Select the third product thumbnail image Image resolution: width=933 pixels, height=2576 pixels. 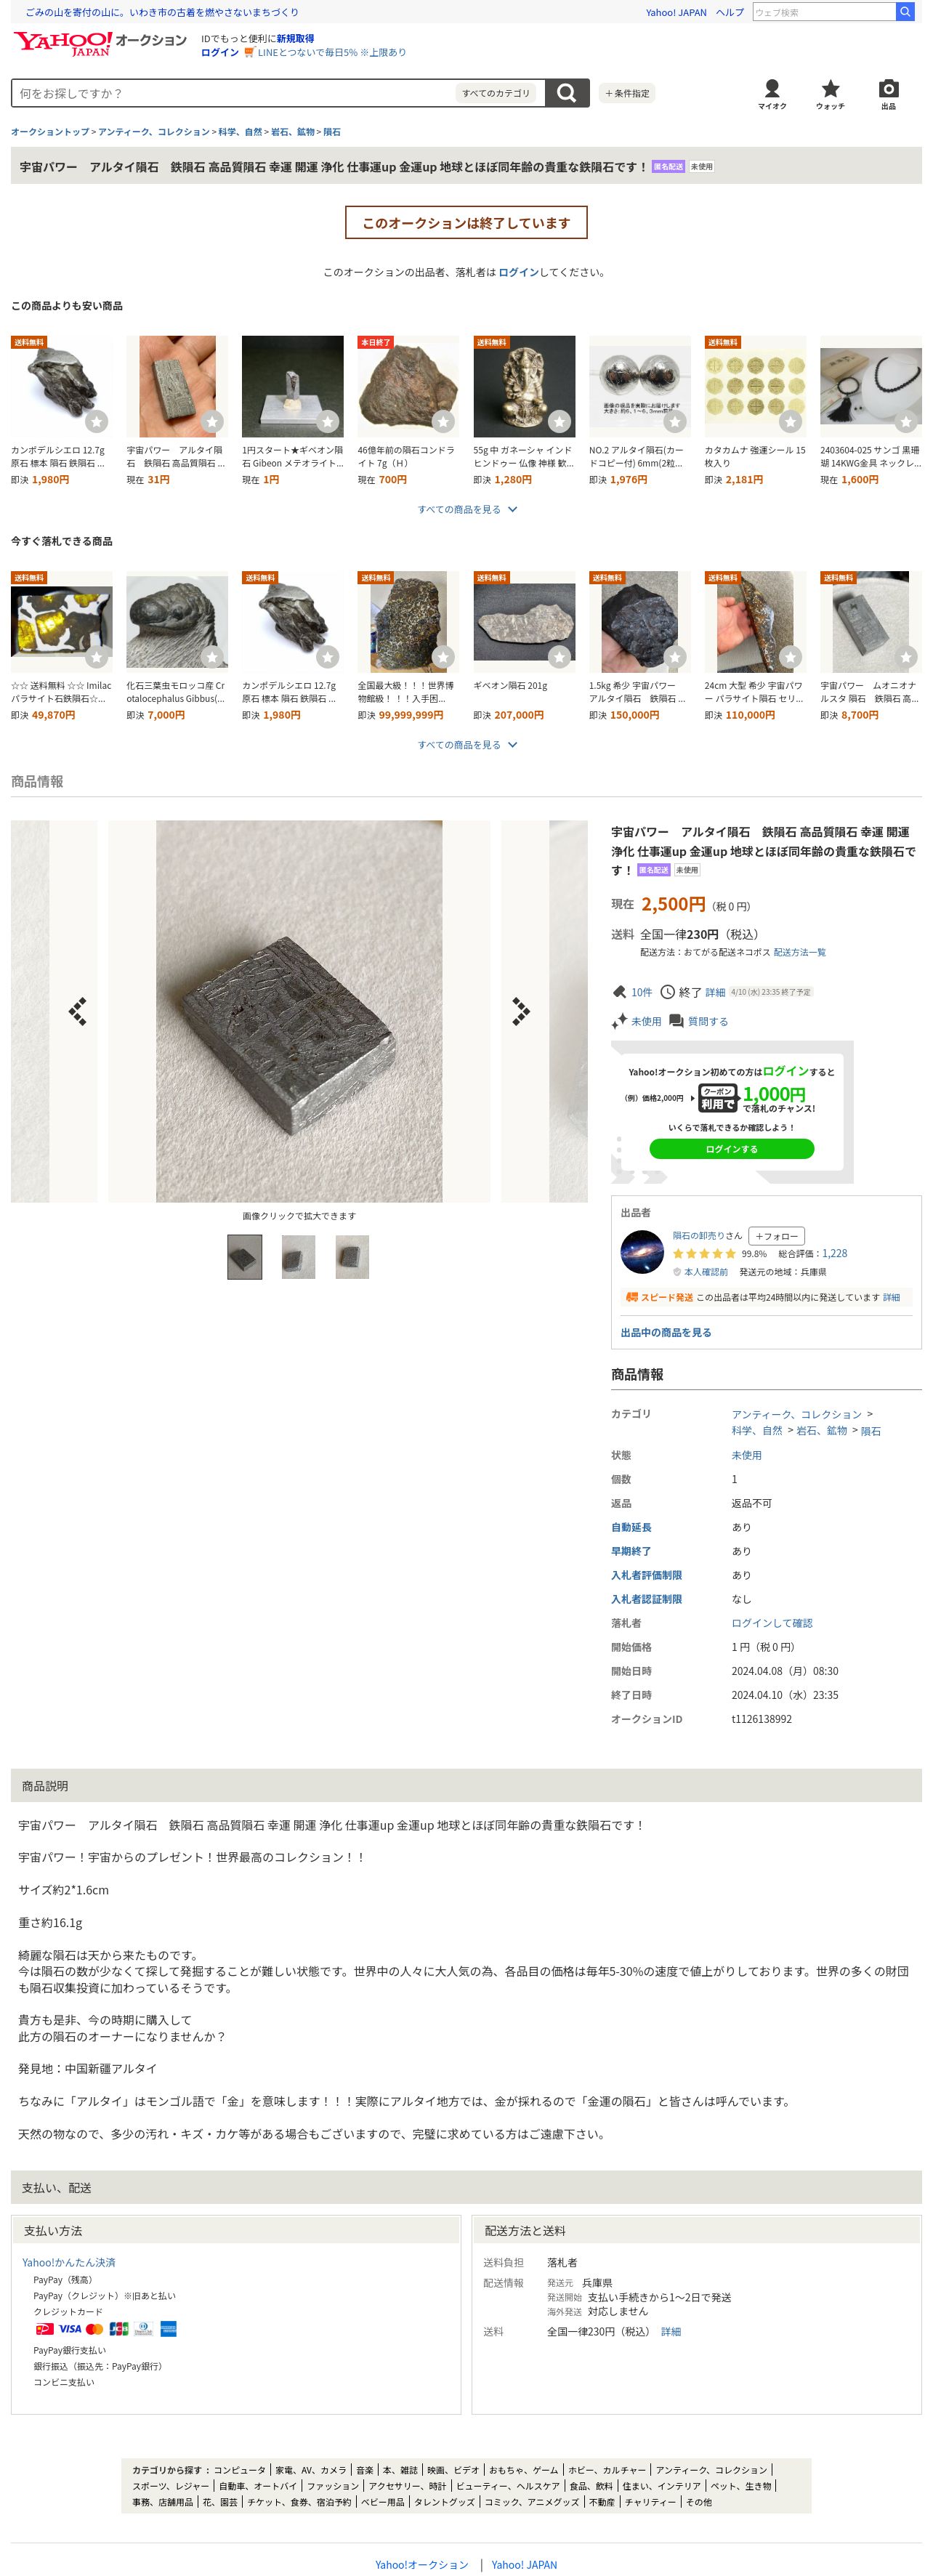click(352, 1257)
